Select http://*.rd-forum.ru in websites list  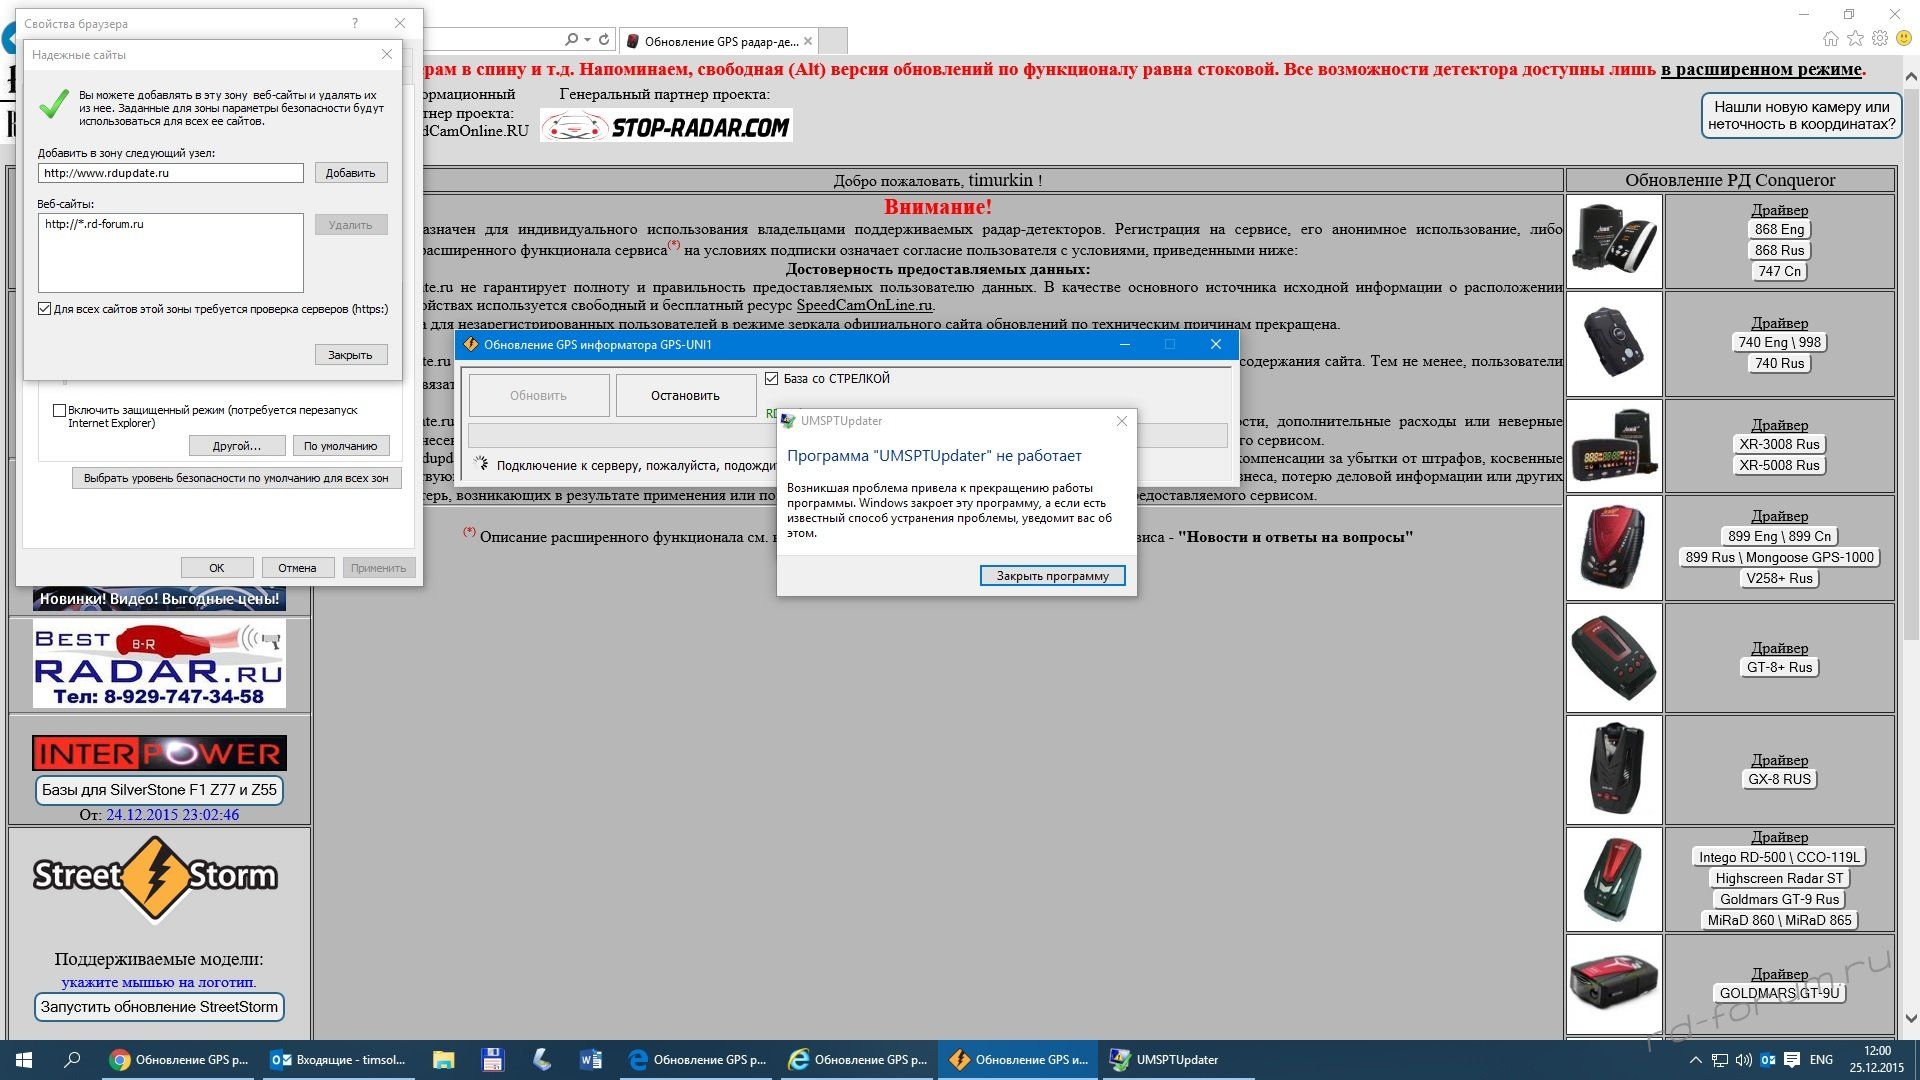(94, 224)
